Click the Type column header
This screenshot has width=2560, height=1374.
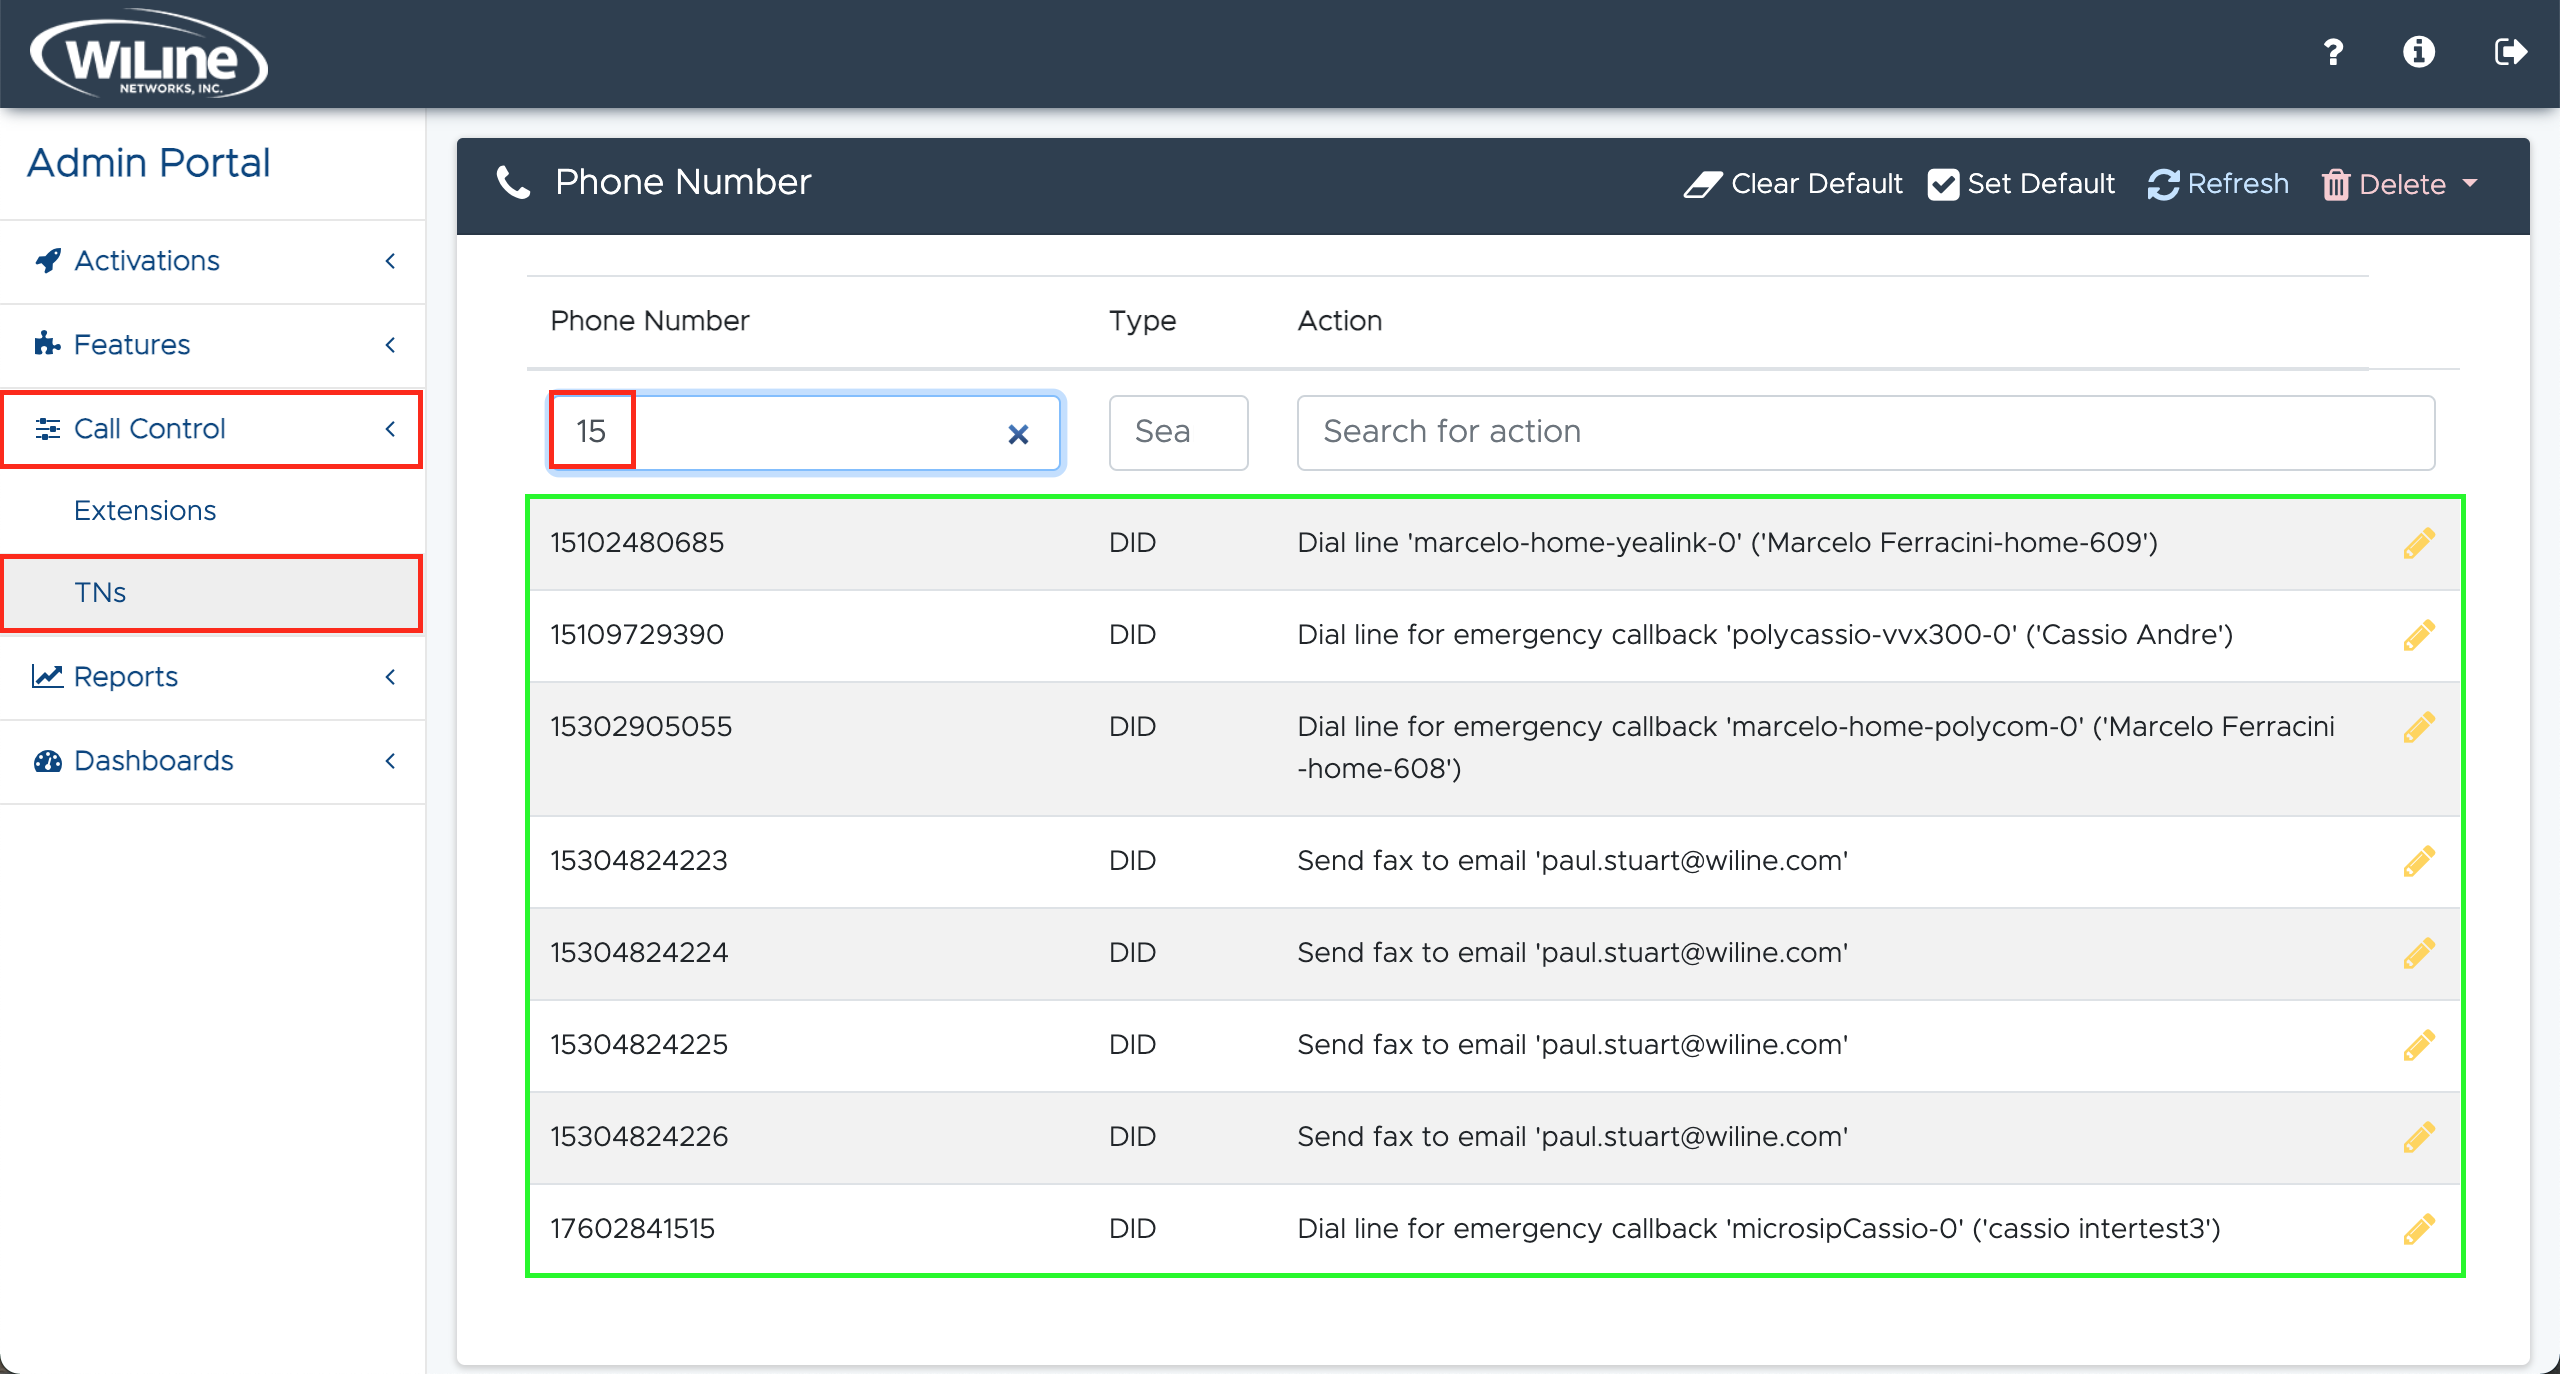1142,321
